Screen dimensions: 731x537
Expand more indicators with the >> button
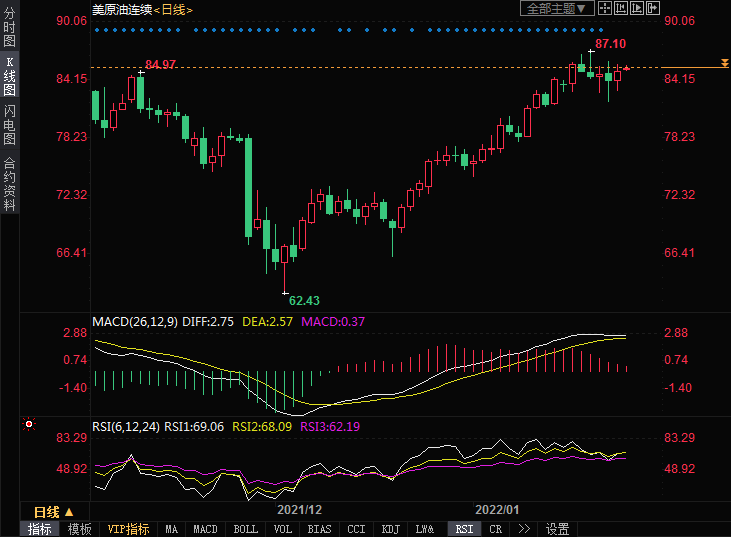[523, 529]
